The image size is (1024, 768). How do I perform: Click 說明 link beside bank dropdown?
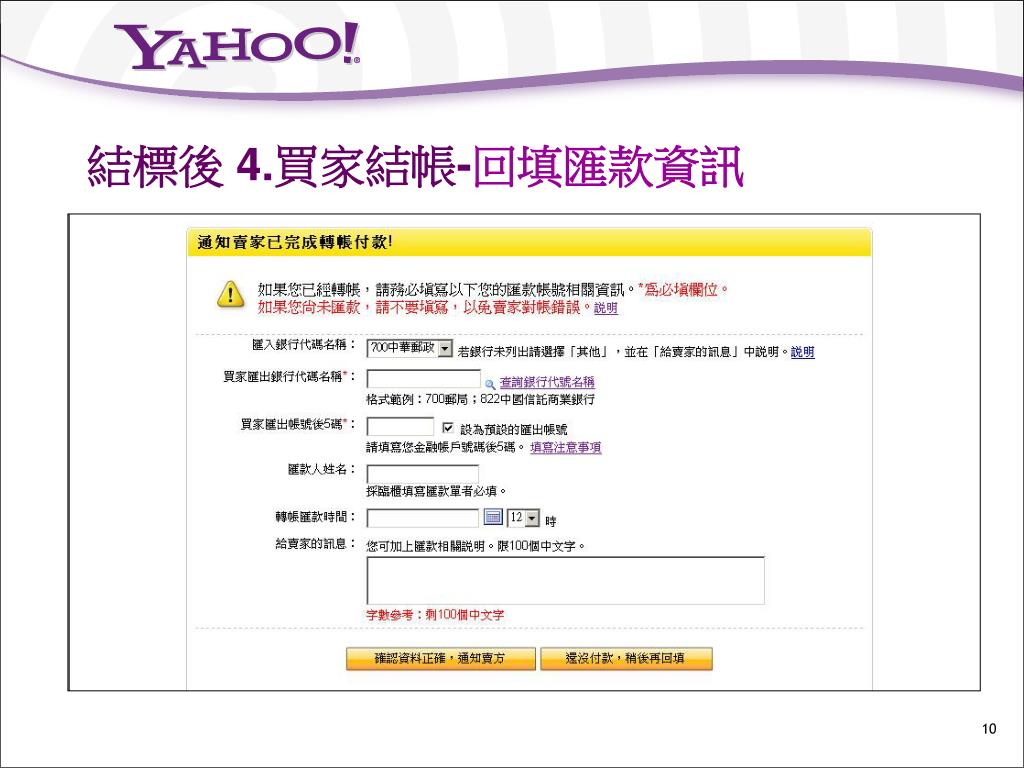pos(803,352)
